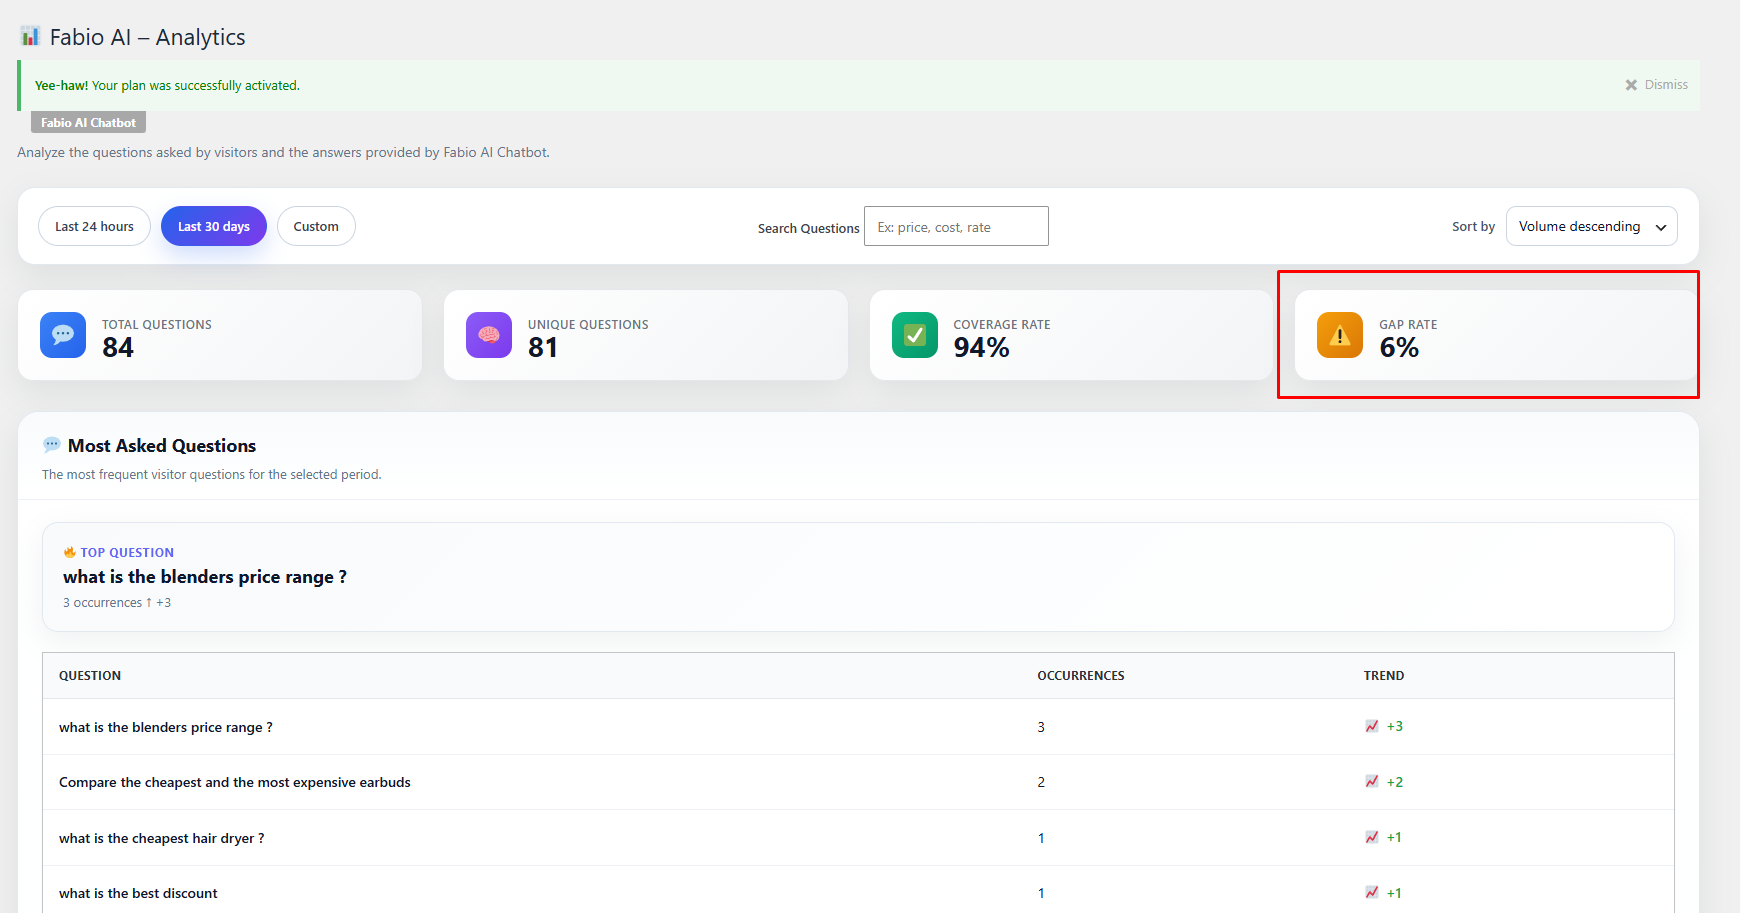
Task: Click the '3 occurrences' text under top question
Action: point(102,603)
